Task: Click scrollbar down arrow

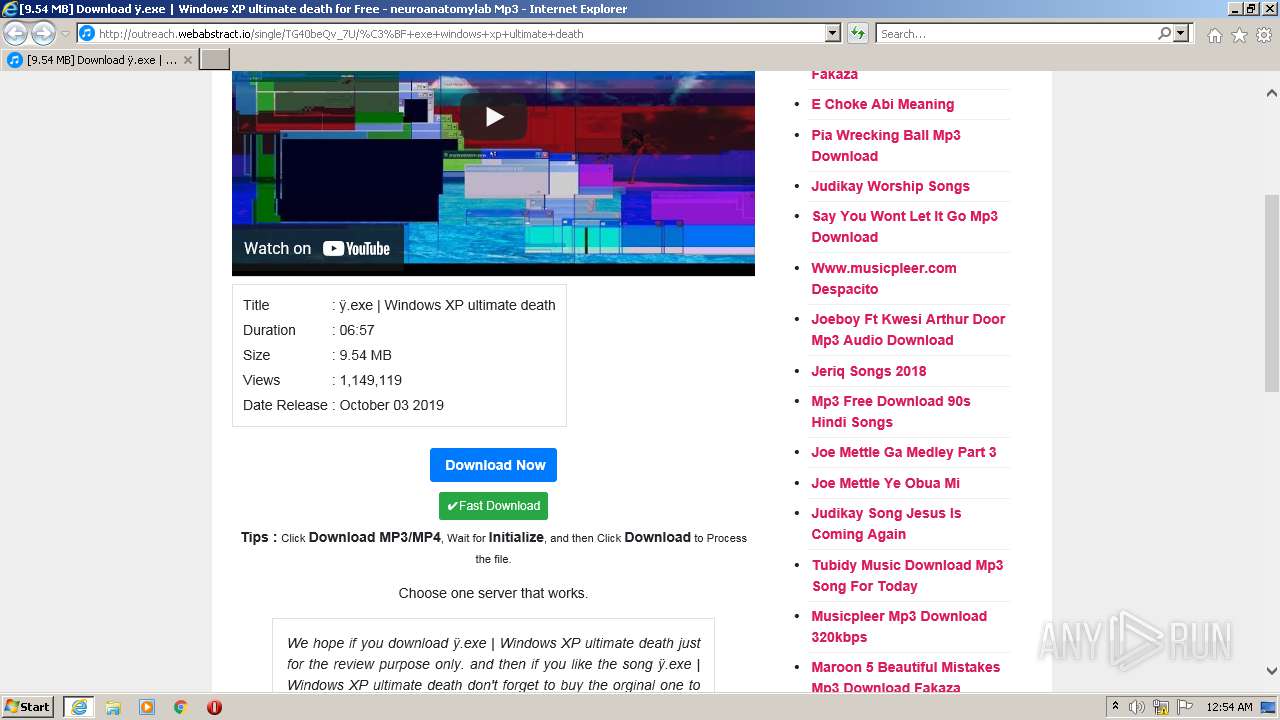Action: click(x=1271, y=671)
